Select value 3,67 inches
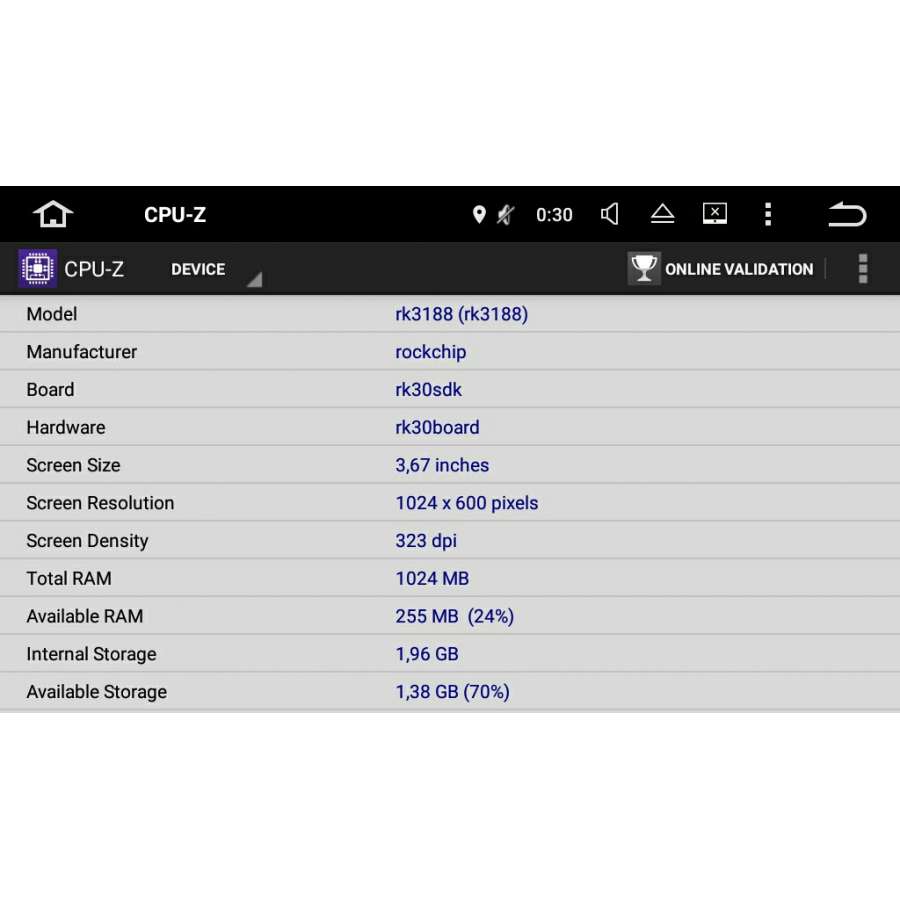900x900 pixels. click(442, 465)
